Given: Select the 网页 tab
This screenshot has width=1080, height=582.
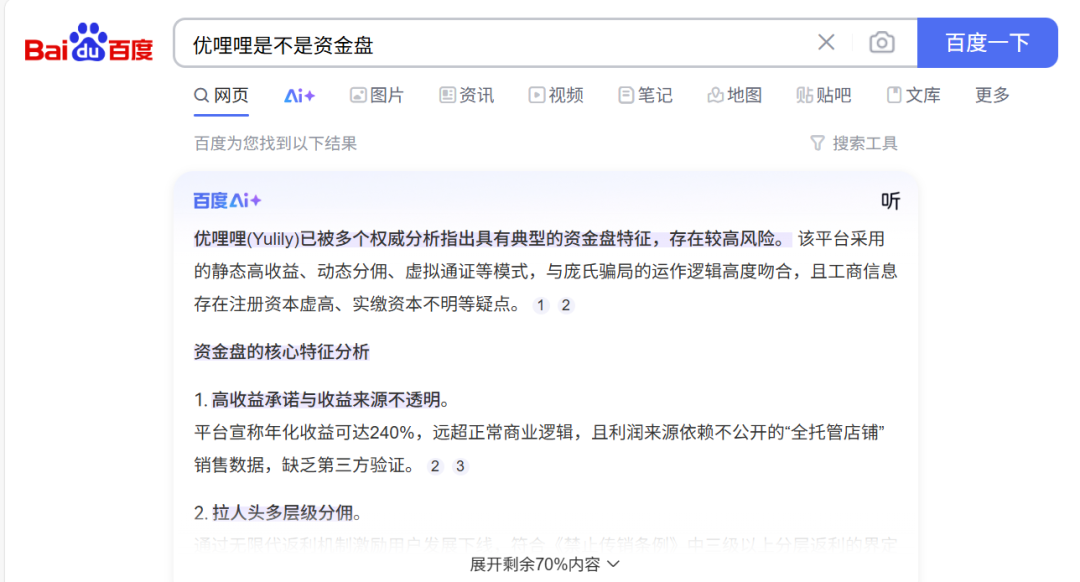Looking at the screenshot, I should (221, 95).
